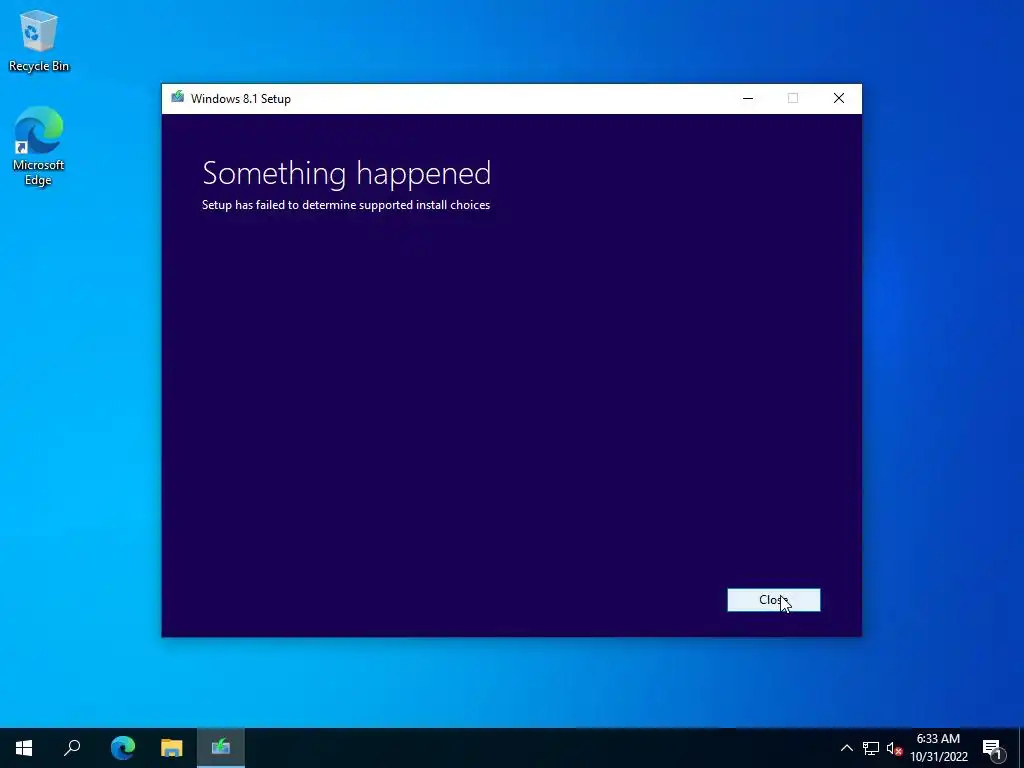Show hidden system tray icons
The image size is (1024, 768).
click(x=846, y=748)
